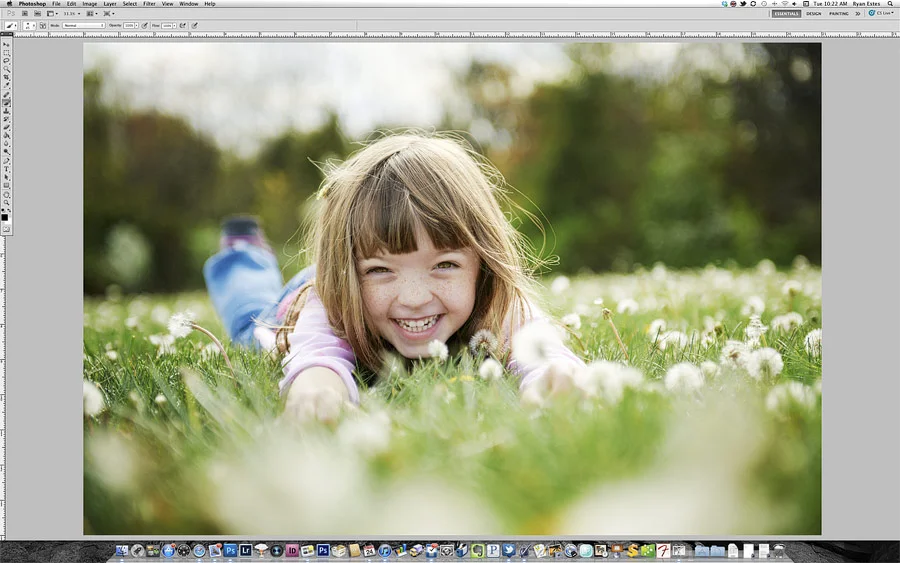The height and width of the screenshot is (563, 900).
Task: Open the Arrange Documents dropdown
Action: pyautogui.click(x=92, y=13)
